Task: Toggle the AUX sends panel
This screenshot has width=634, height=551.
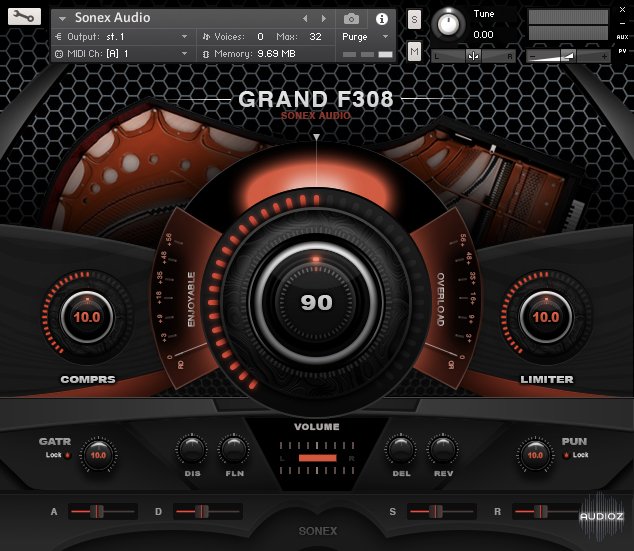Action: pyautogui.click(x=622, y=37)
